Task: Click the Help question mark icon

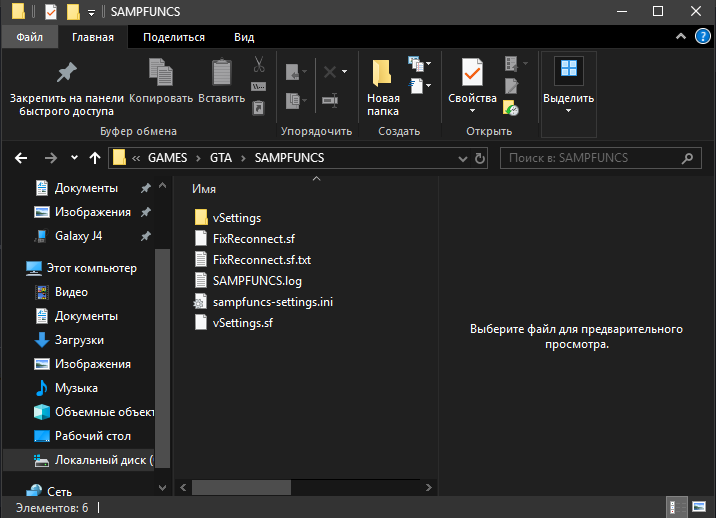Action: [x=702, y=37]
